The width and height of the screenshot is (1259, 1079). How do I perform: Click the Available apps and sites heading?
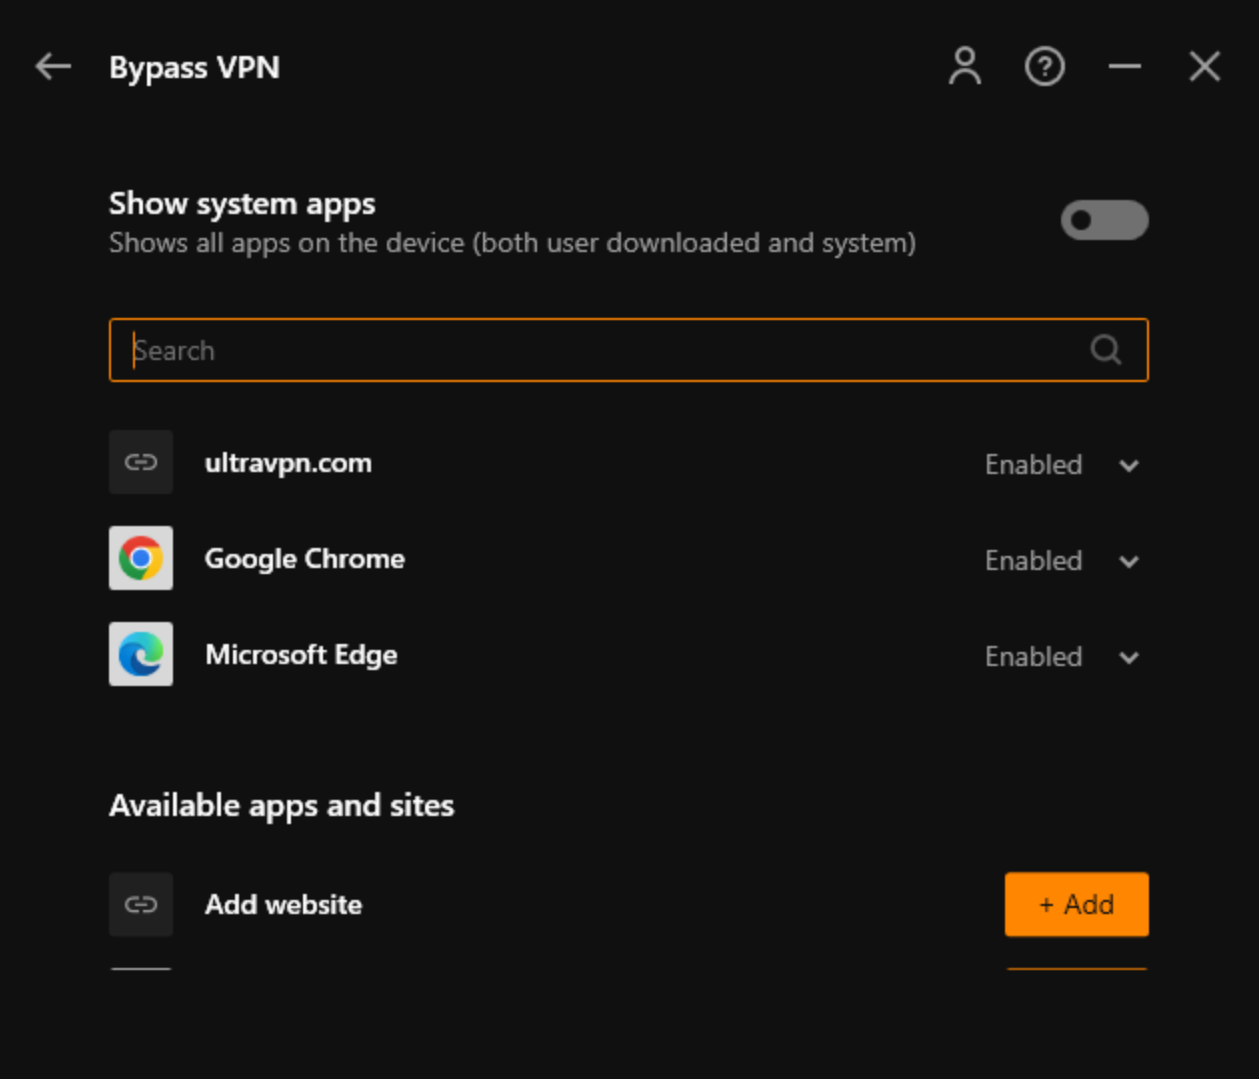tap(281, 806)
